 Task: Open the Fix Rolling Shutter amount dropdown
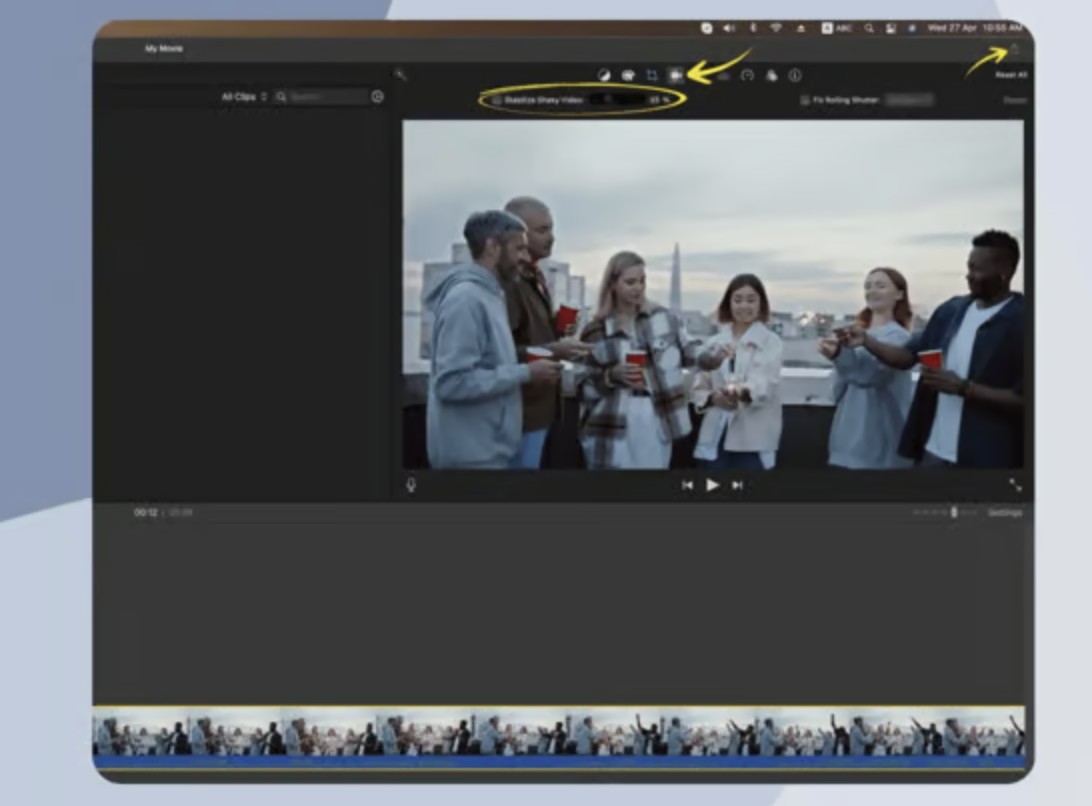[908, 100]
